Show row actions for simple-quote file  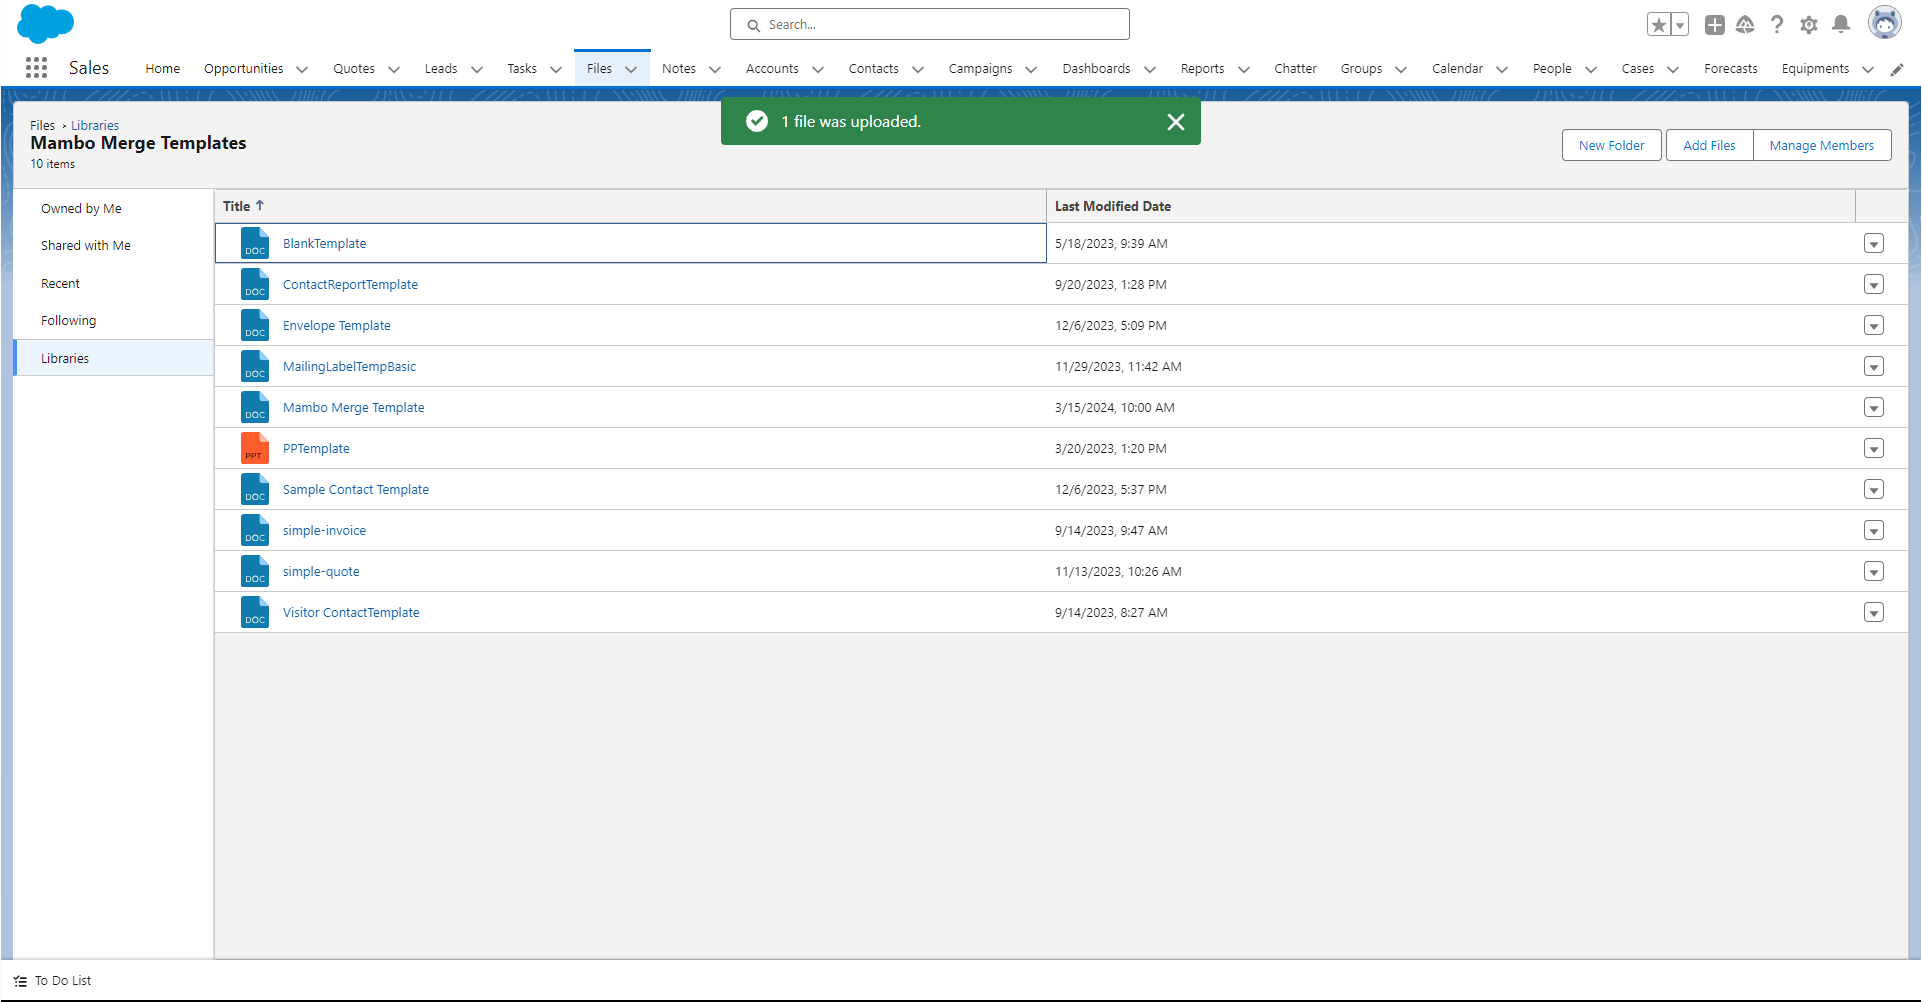(x=1873, y=572)
